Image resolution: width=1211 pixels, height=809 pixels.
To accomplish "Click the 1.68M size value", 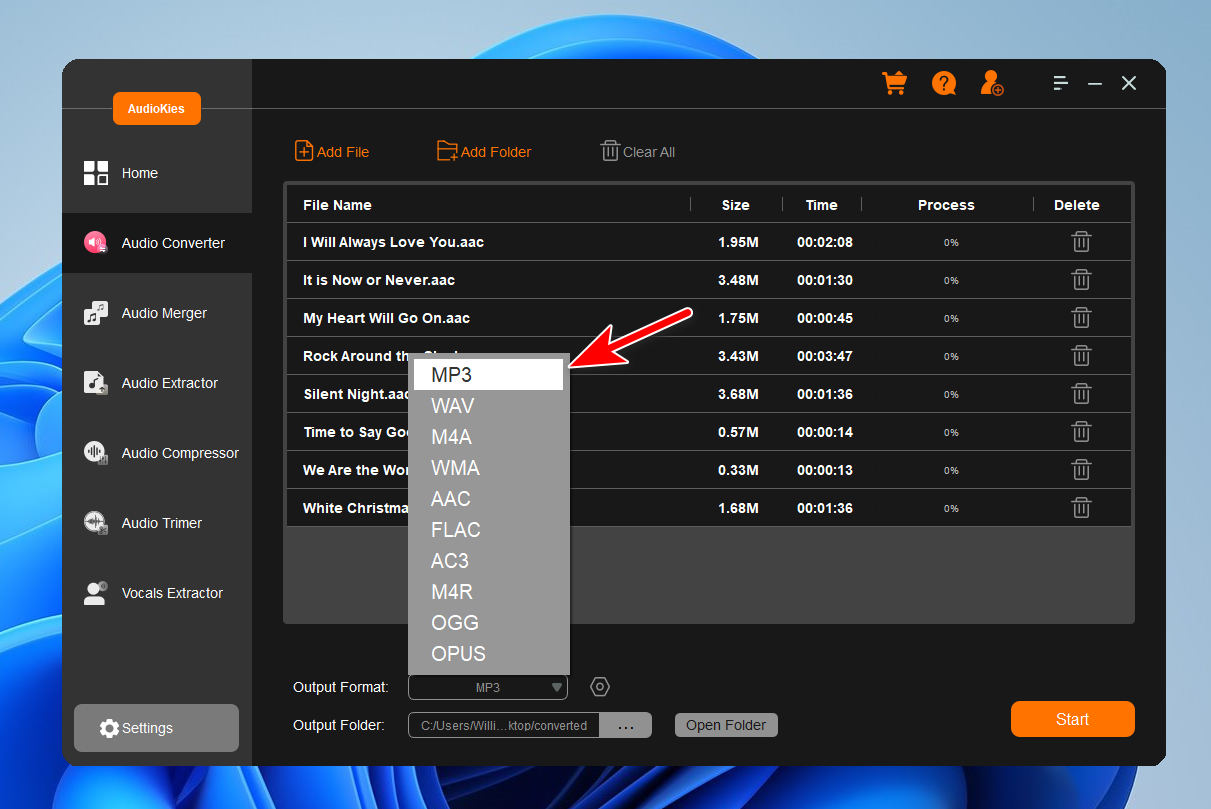I will click(x=738, y=508).
